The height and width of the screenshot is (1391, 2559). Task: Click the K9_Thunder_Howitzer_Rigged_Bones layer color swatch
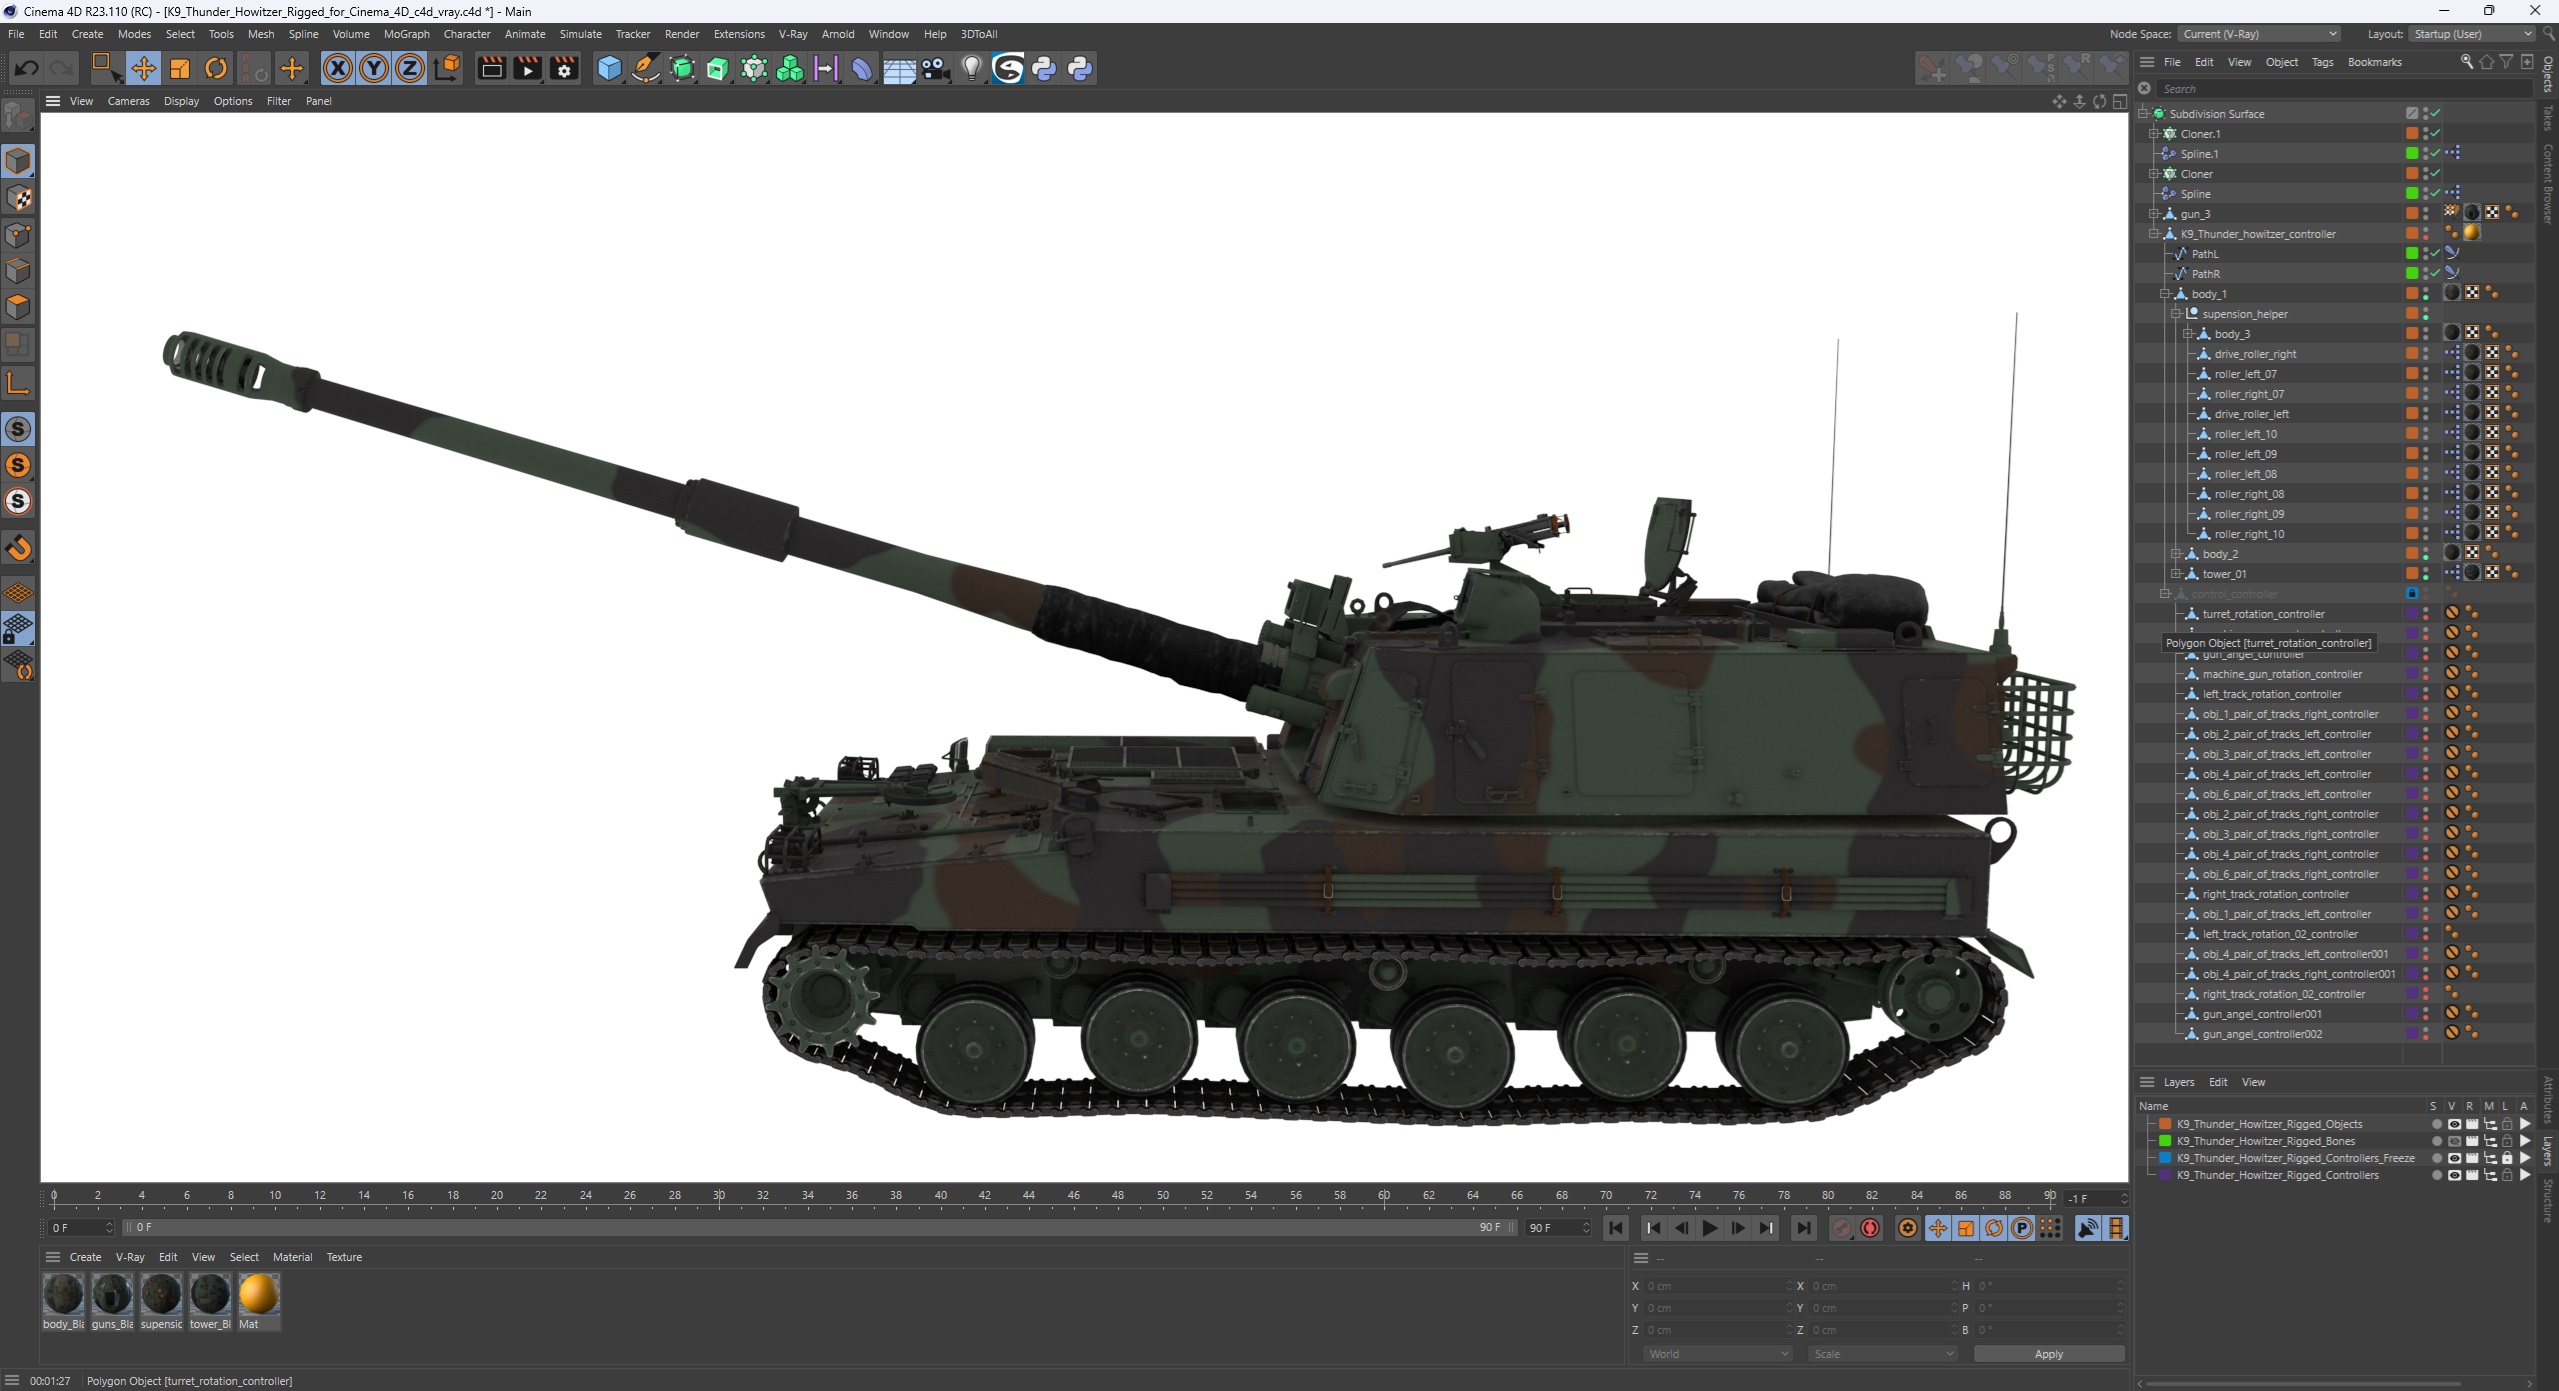(2165, 1141)
